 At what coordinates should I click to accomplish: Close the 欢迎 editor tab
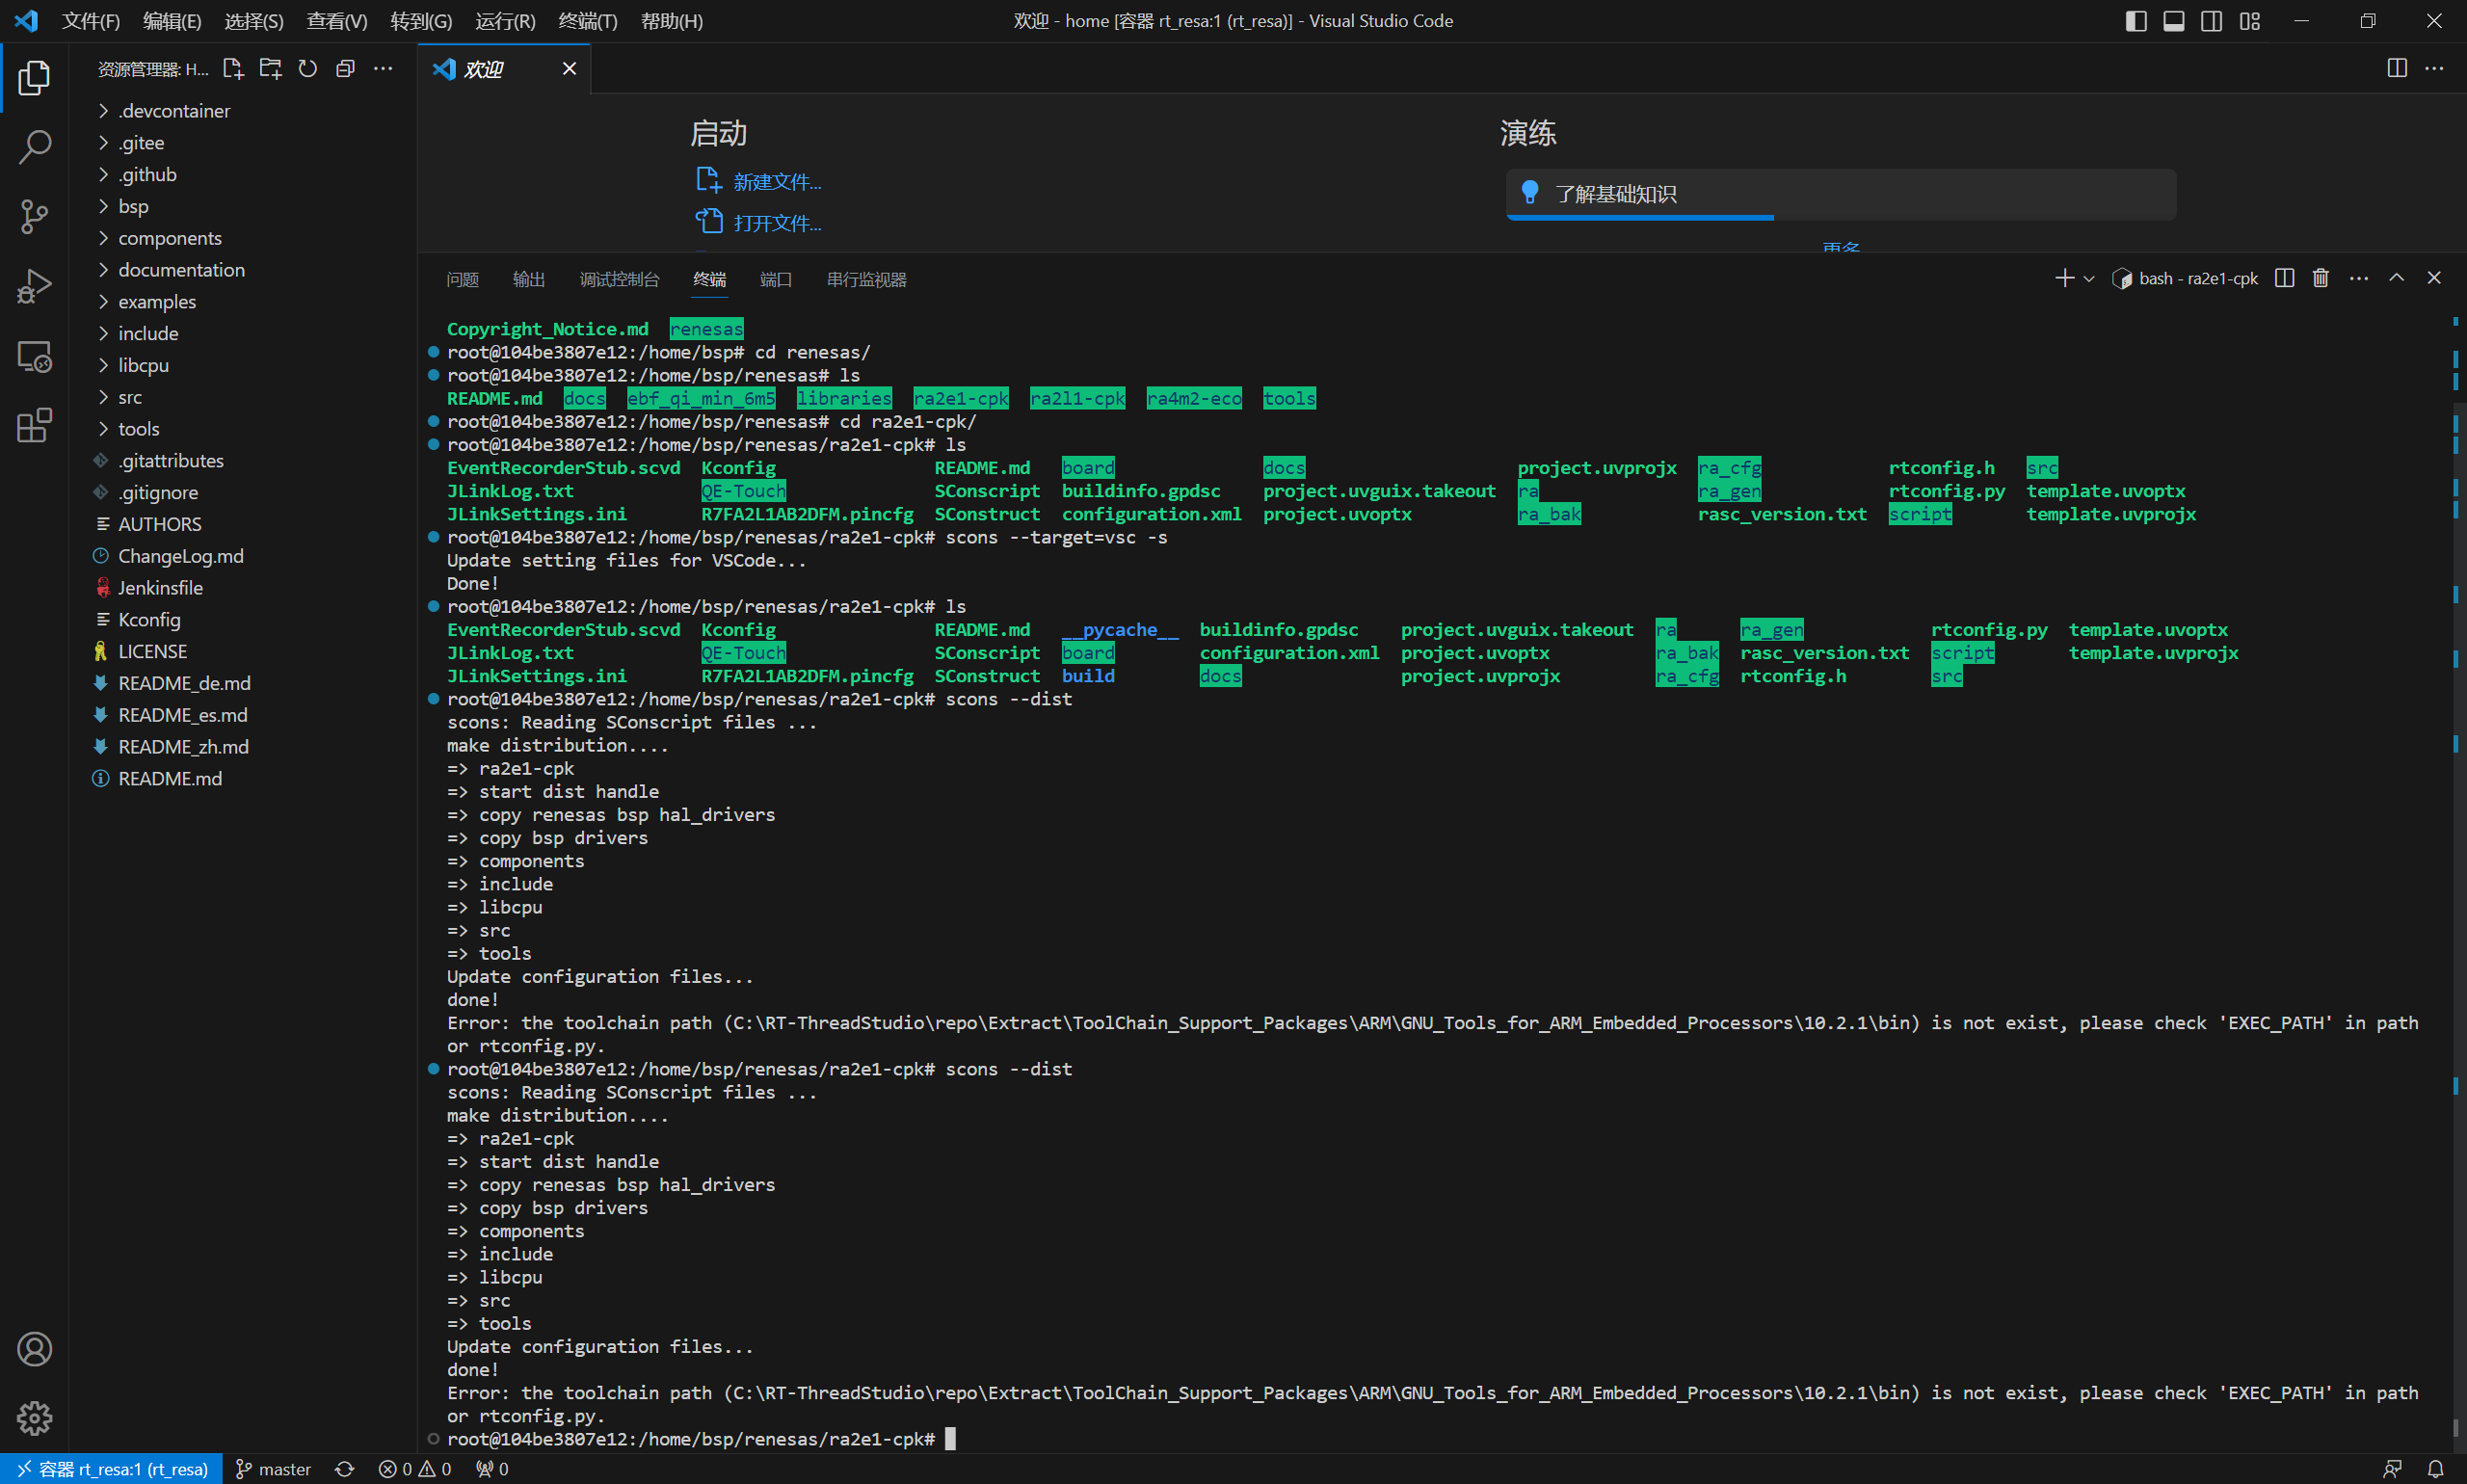click(569, 68)
